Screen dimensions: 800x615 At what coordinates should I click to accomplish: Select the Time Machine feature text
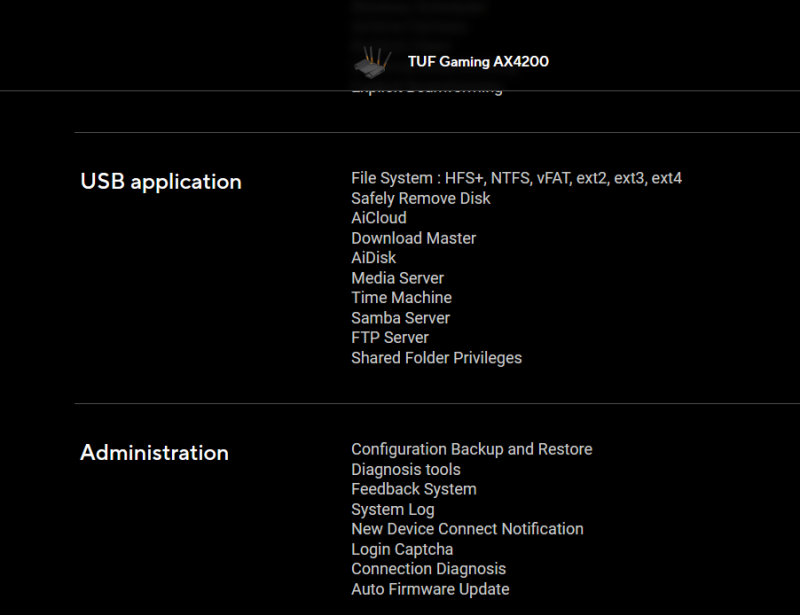(402, 298)
